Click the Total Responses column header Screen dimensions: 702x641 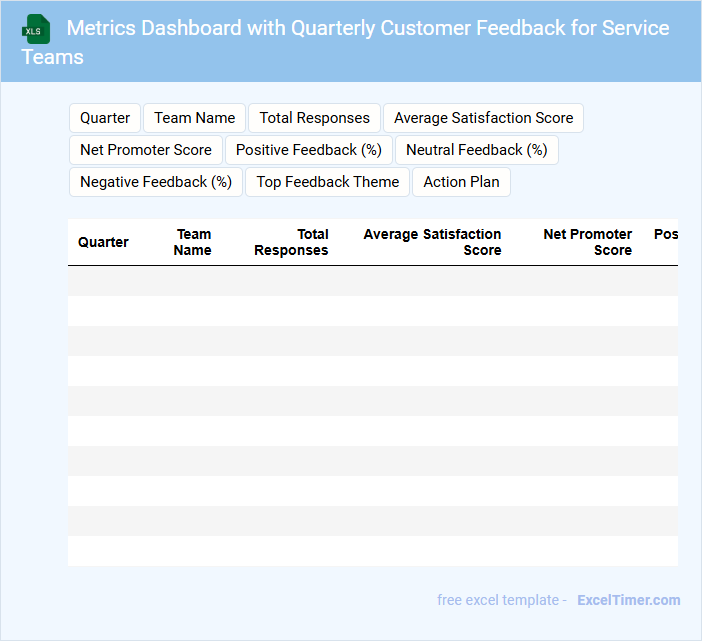coord(291,242)
